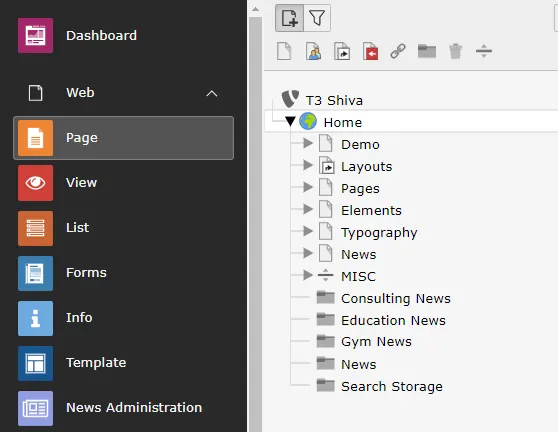Image resolution: width=558 pixels, height=432 pixels.
Task: Select the View module eye icon
Action: [x=35, y=183]
